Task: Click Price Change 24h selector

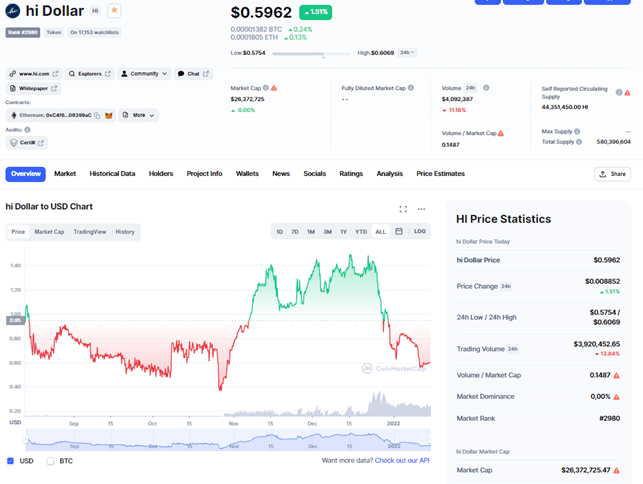Action: pyautogui.click(x=506, y=286)
